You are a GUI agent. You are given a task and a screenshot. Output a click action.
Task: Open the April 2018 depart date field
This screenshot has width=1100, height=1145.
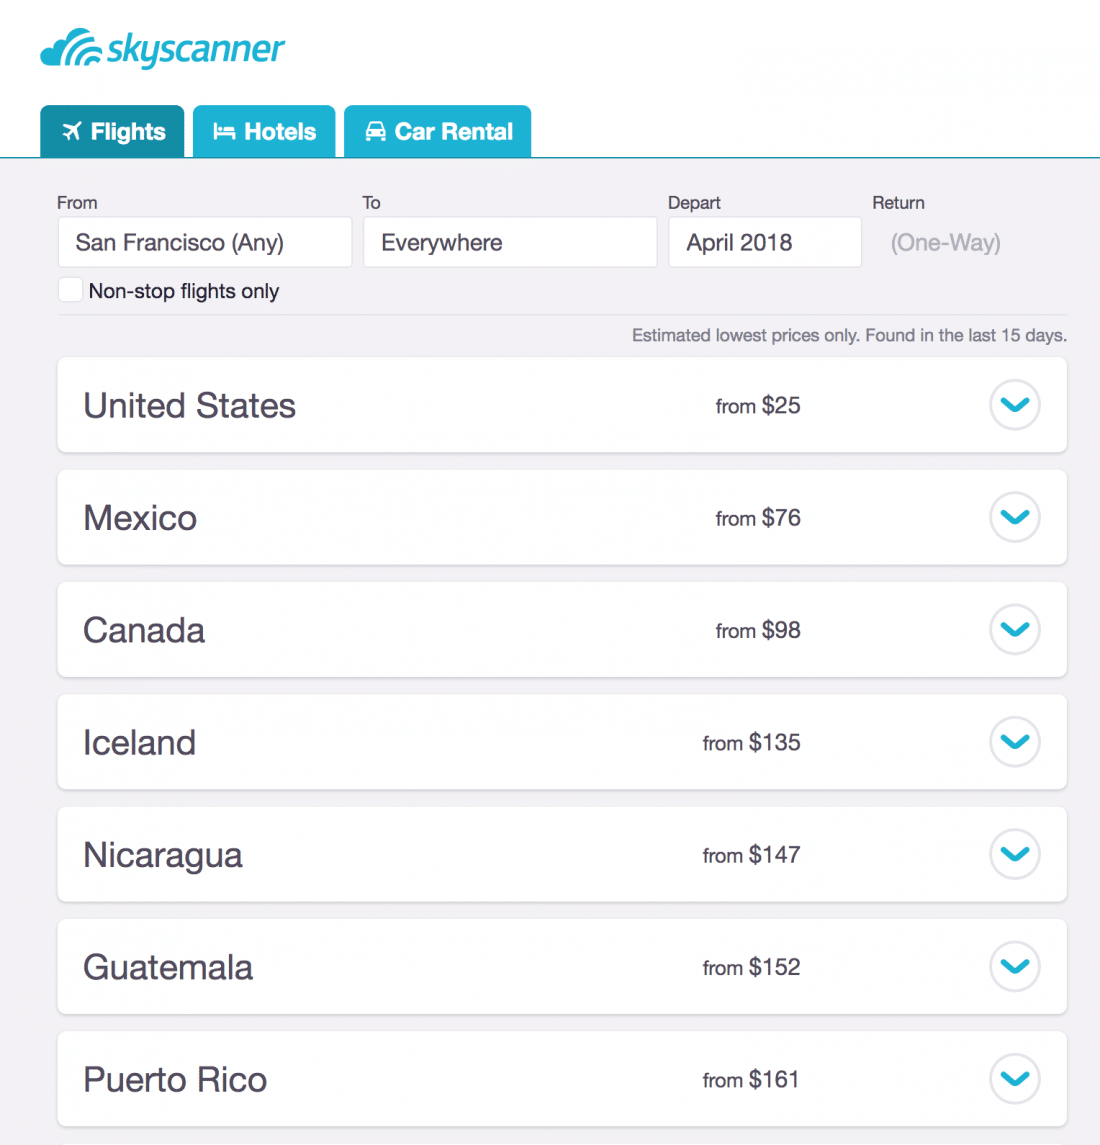pyautogui.click(x=765, y=242)
